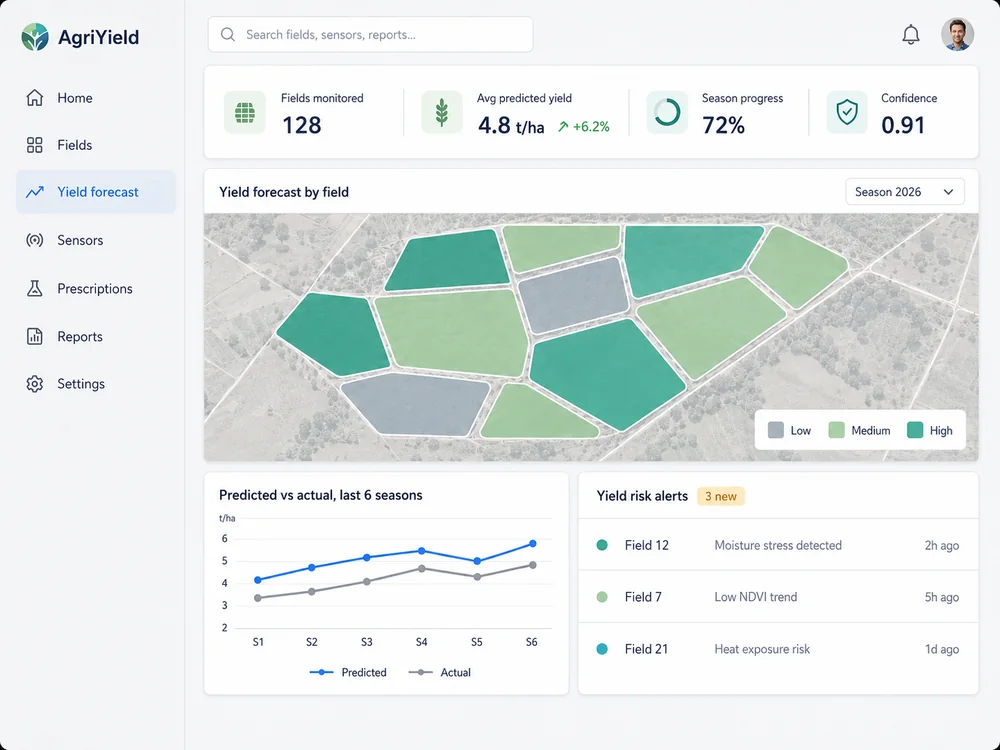The height and width of the screenshot is (750, 1000).
Task: Focus the search fields, sensors, reports box
Action: tap(371, 34)
